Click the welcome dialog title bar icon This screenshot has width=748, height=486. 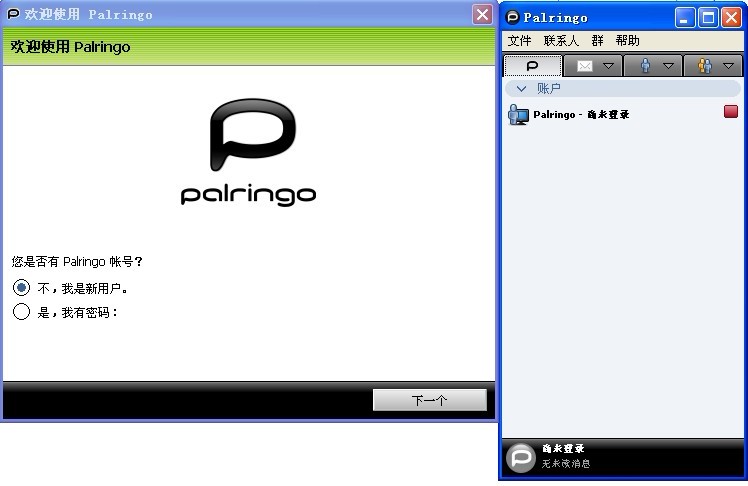point(13,14)
